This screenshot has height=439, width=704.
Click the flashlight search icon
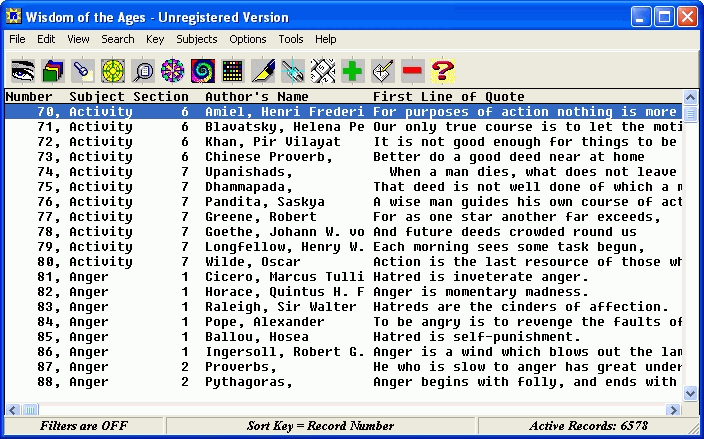pyautogui.click(x=82, y=71)
